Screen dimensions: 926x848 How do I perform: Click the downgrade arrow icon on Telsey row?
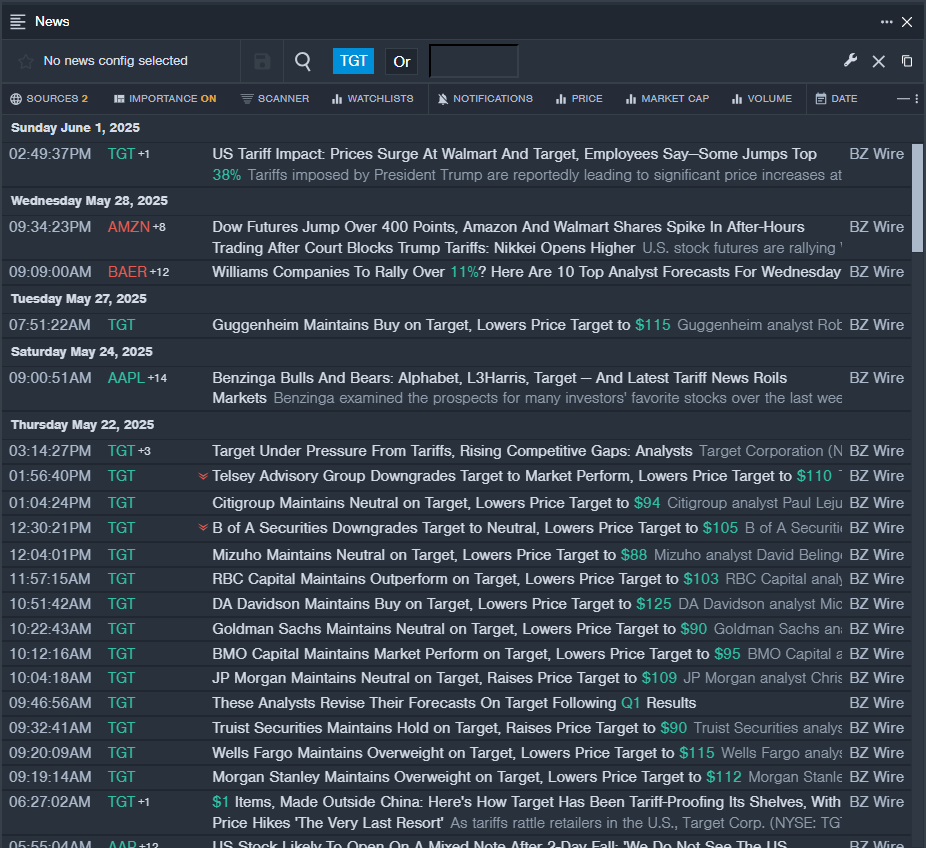coord(203,476)
